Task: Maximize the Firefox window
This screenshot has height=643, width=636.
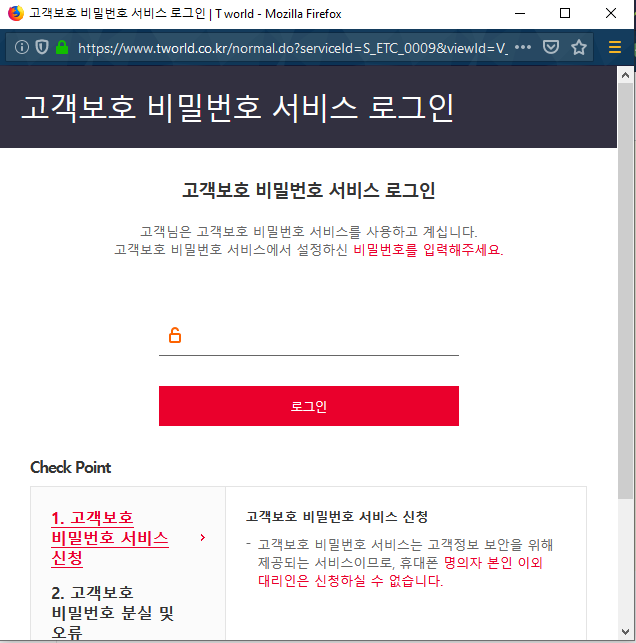Action: [565, 13]
